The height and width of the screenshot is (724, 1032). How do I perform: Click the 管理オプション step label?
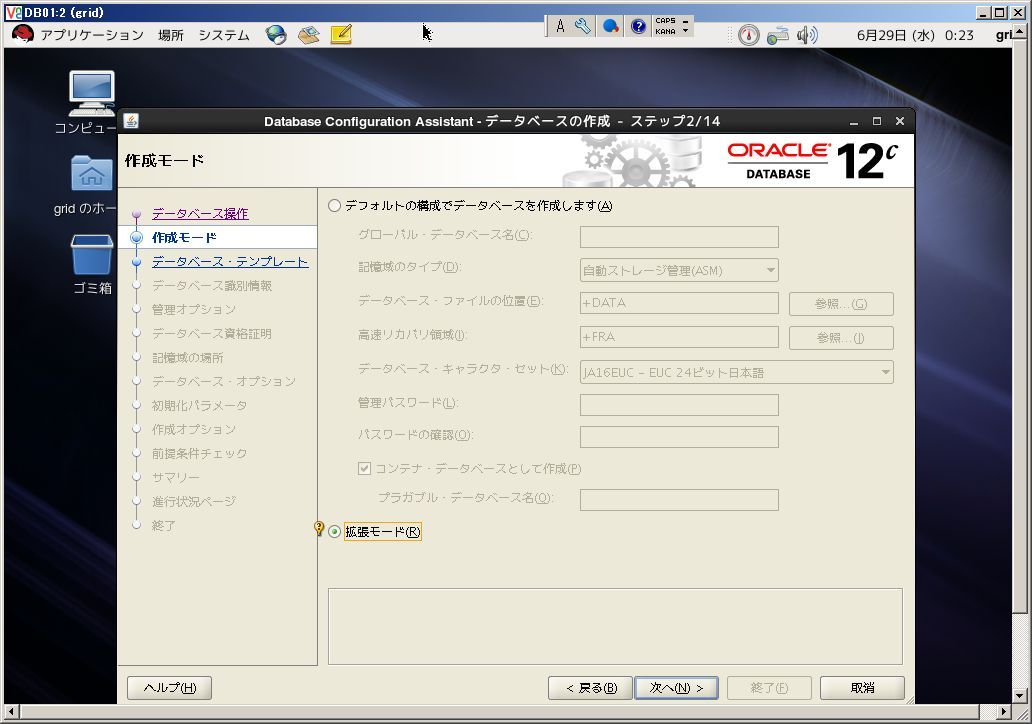point(194,309)
